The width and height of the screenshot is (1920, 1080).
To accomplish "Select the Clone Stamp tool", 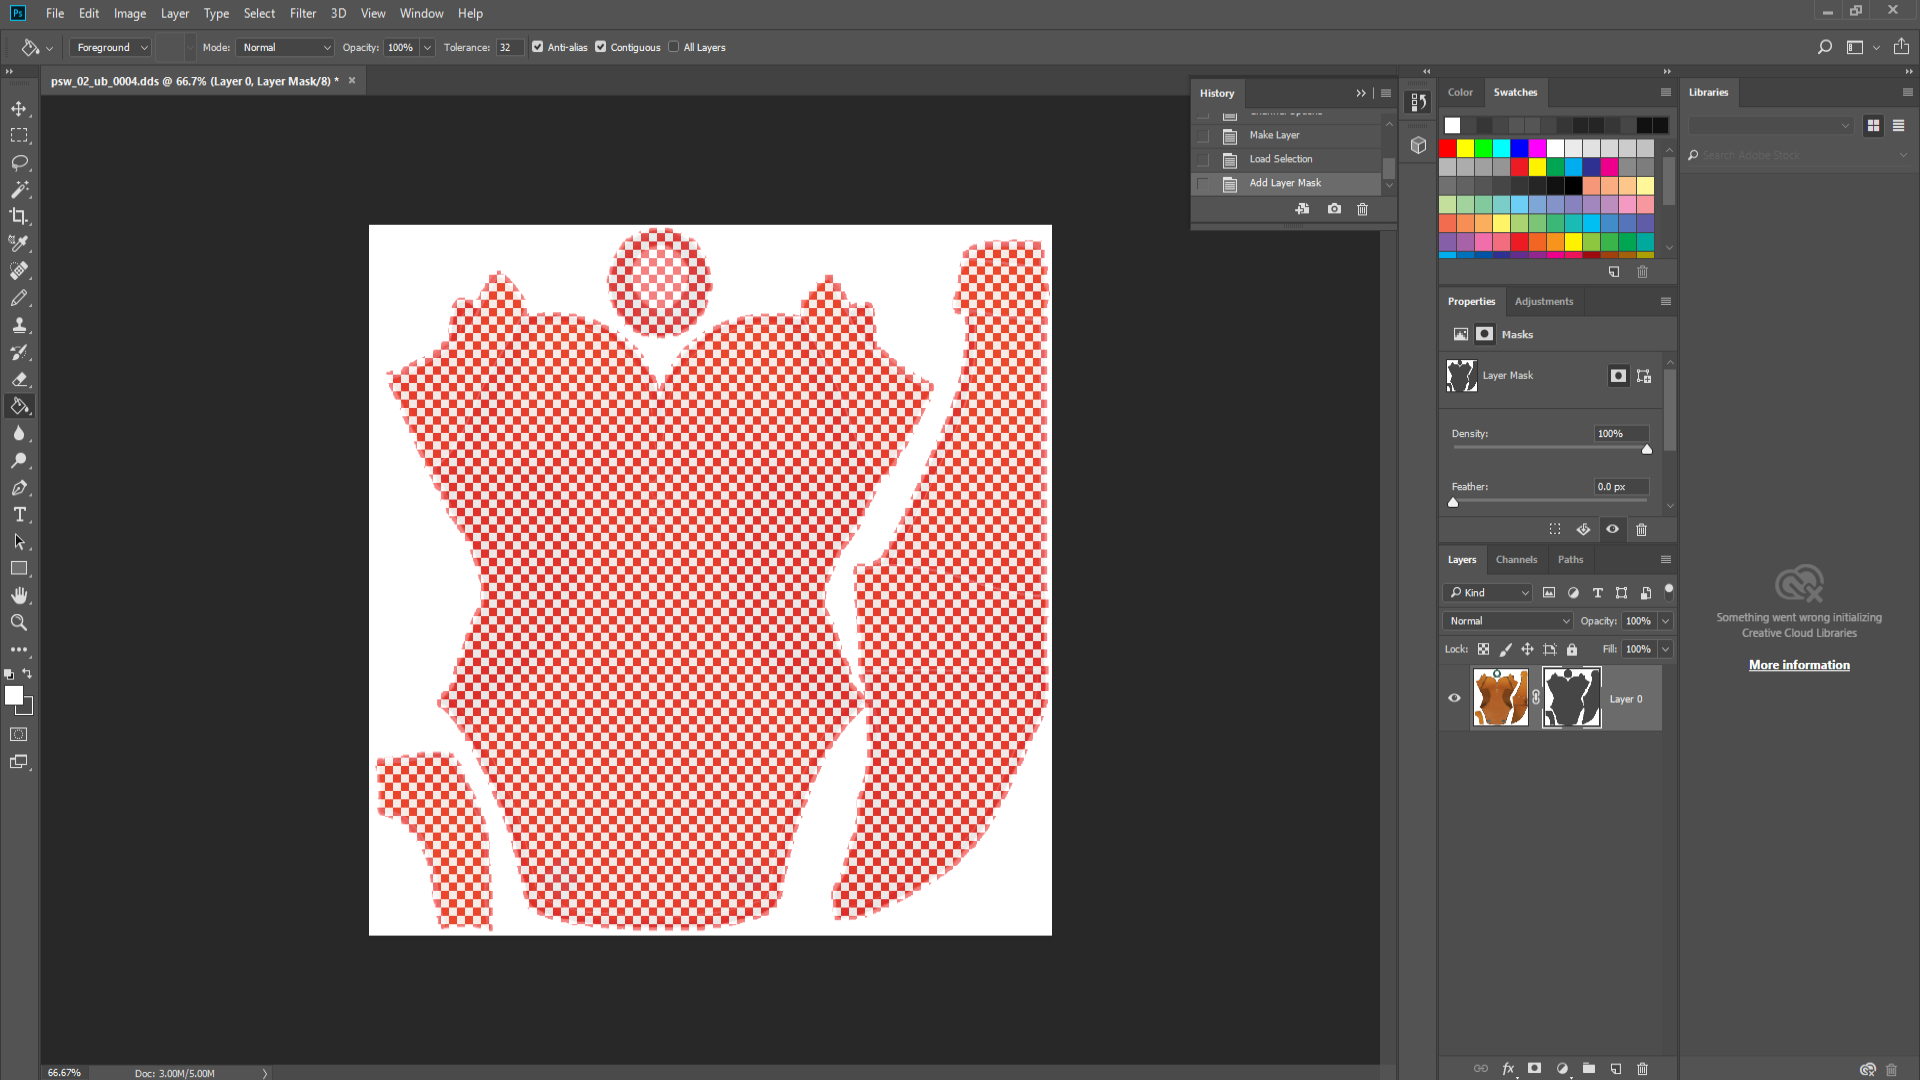I will (19, 325).
